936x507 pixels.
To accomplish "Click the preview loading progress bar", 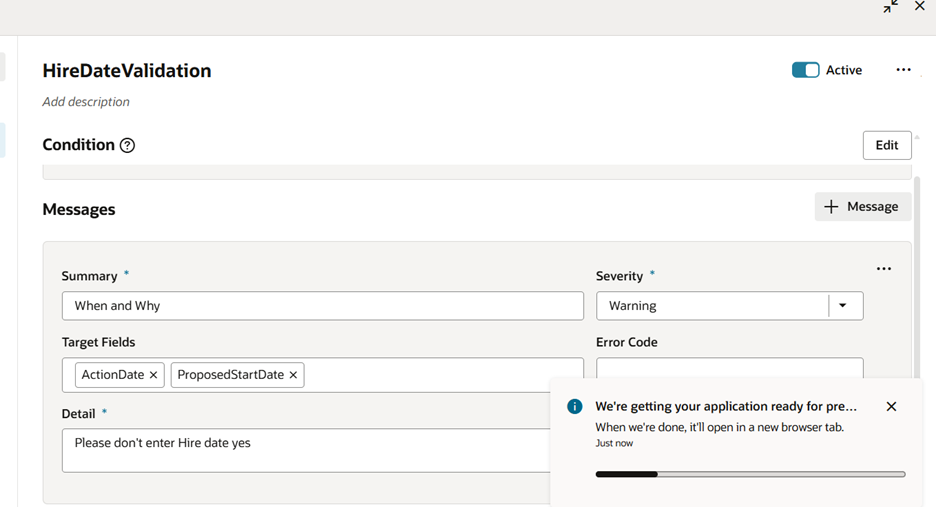I will (750, 474).
